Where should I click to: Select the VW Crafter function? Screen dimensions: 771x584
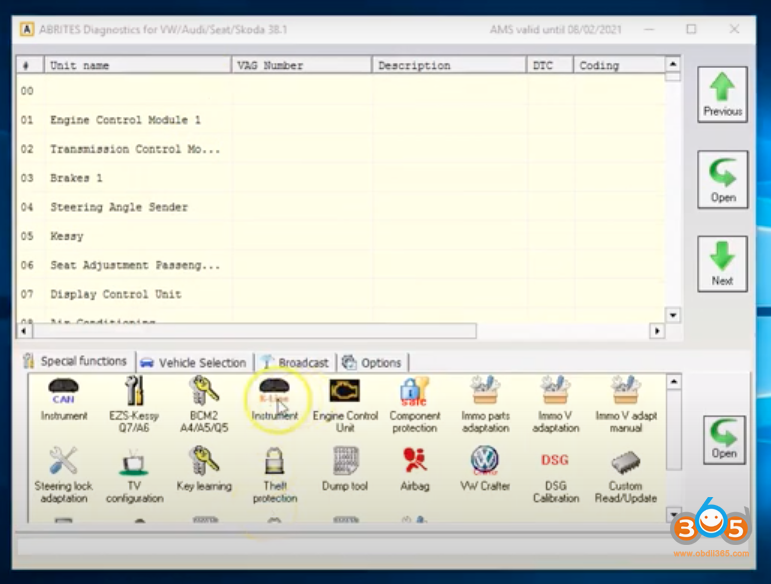tap(485, 469)
